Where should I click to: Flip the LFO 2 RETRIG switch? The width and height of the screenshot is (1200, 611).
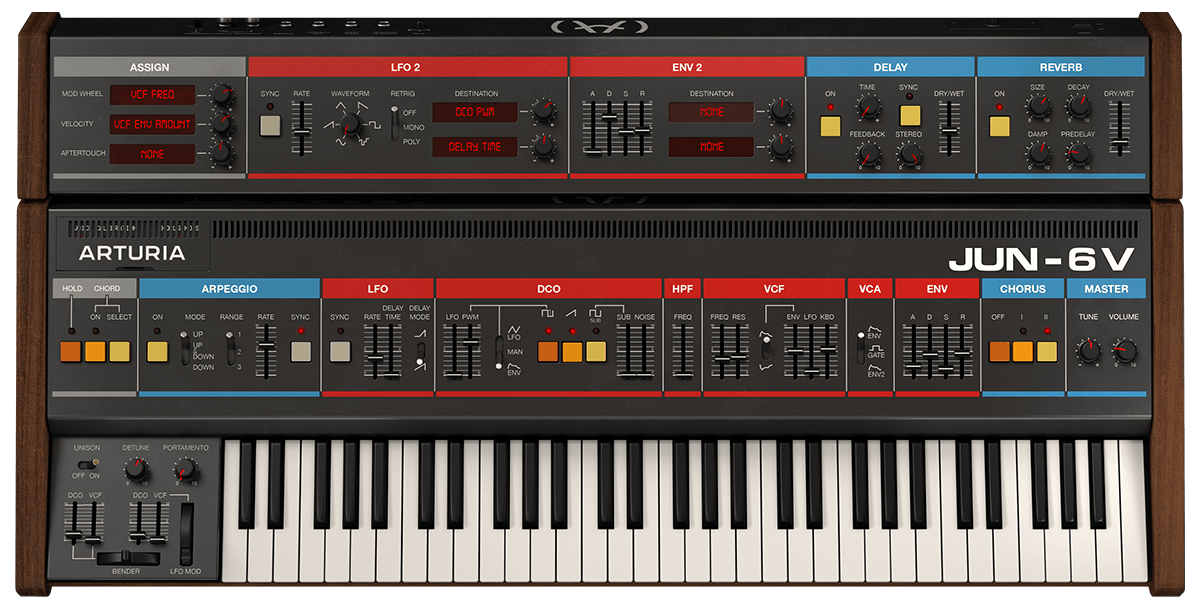coord(395,121)
